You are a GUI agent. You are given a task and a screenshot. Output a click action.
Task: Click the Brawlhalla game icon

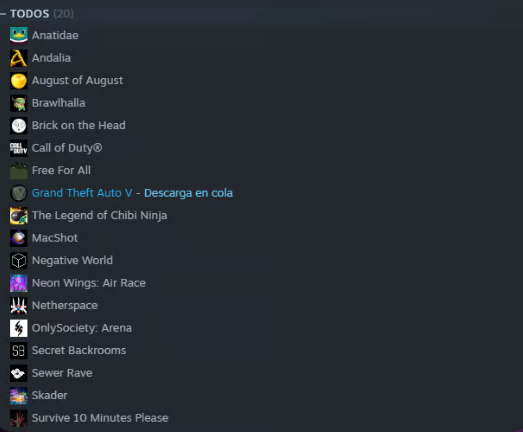click(19, 103)
